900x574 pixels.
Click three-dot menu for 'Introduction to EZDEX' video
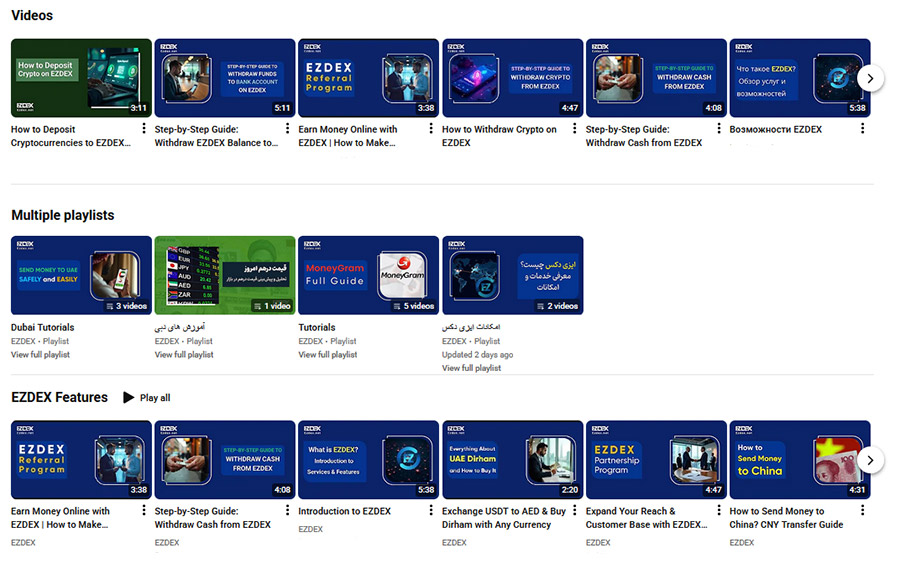tap(431, 512)
